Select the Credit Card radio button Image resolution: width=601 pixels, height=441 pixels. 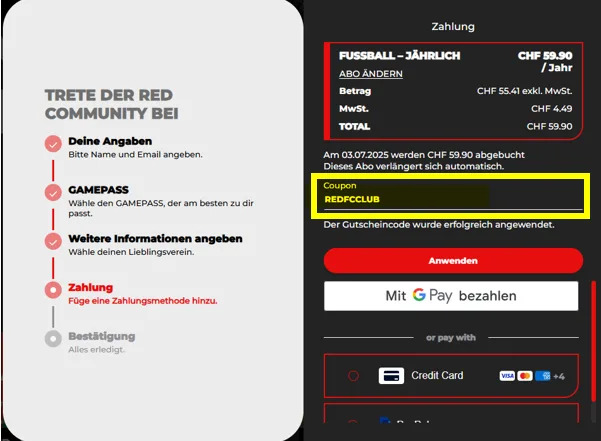(353, 376)
